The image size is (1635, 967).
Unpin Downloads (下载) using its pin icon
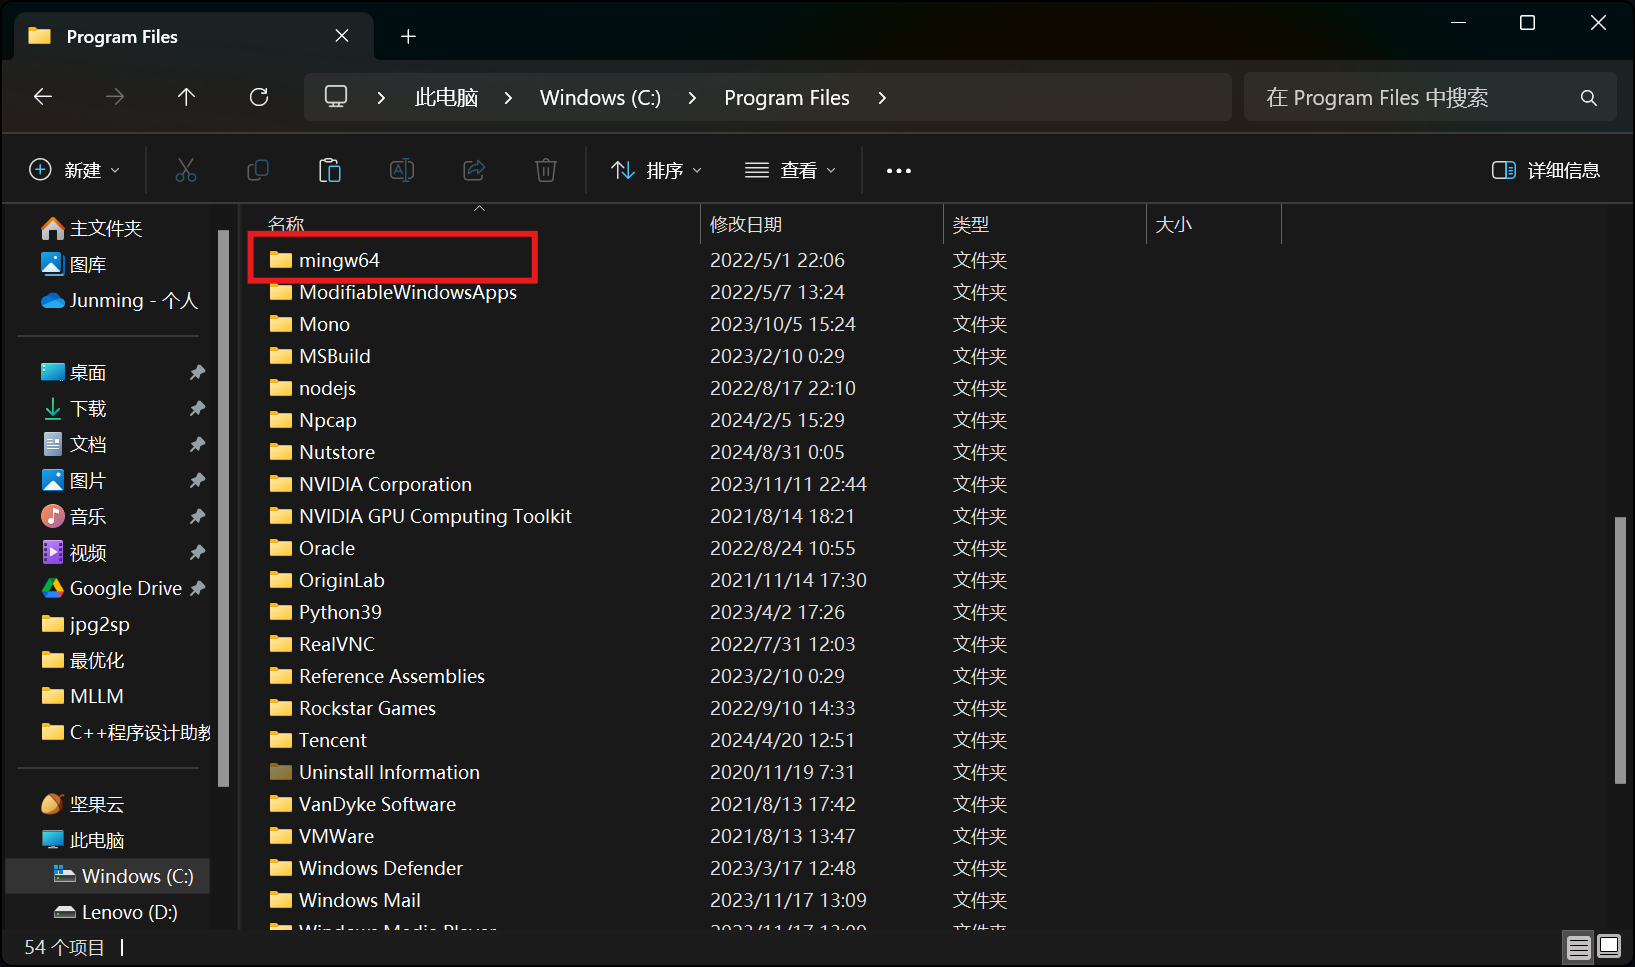coord(197,409)
